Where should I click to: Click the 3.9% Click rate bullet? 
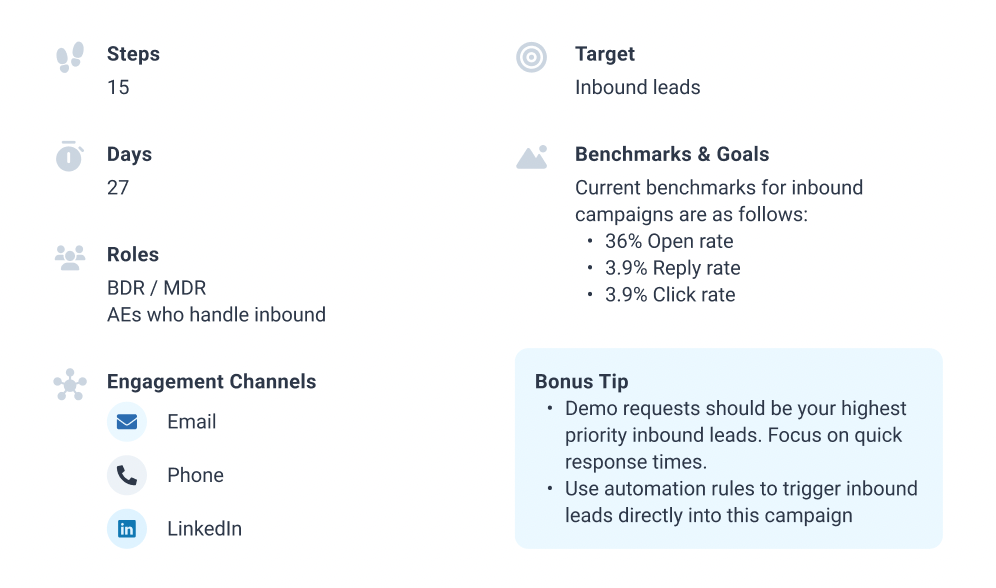coord(670,295)
